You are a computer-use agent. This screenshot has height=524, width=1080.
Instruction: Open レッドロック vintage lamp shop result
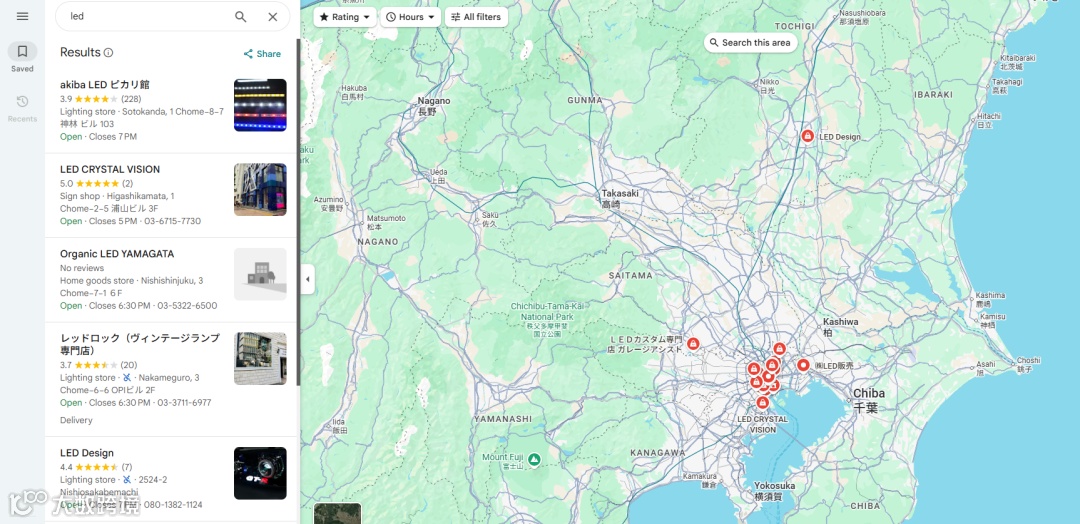(x=172, y=379)
